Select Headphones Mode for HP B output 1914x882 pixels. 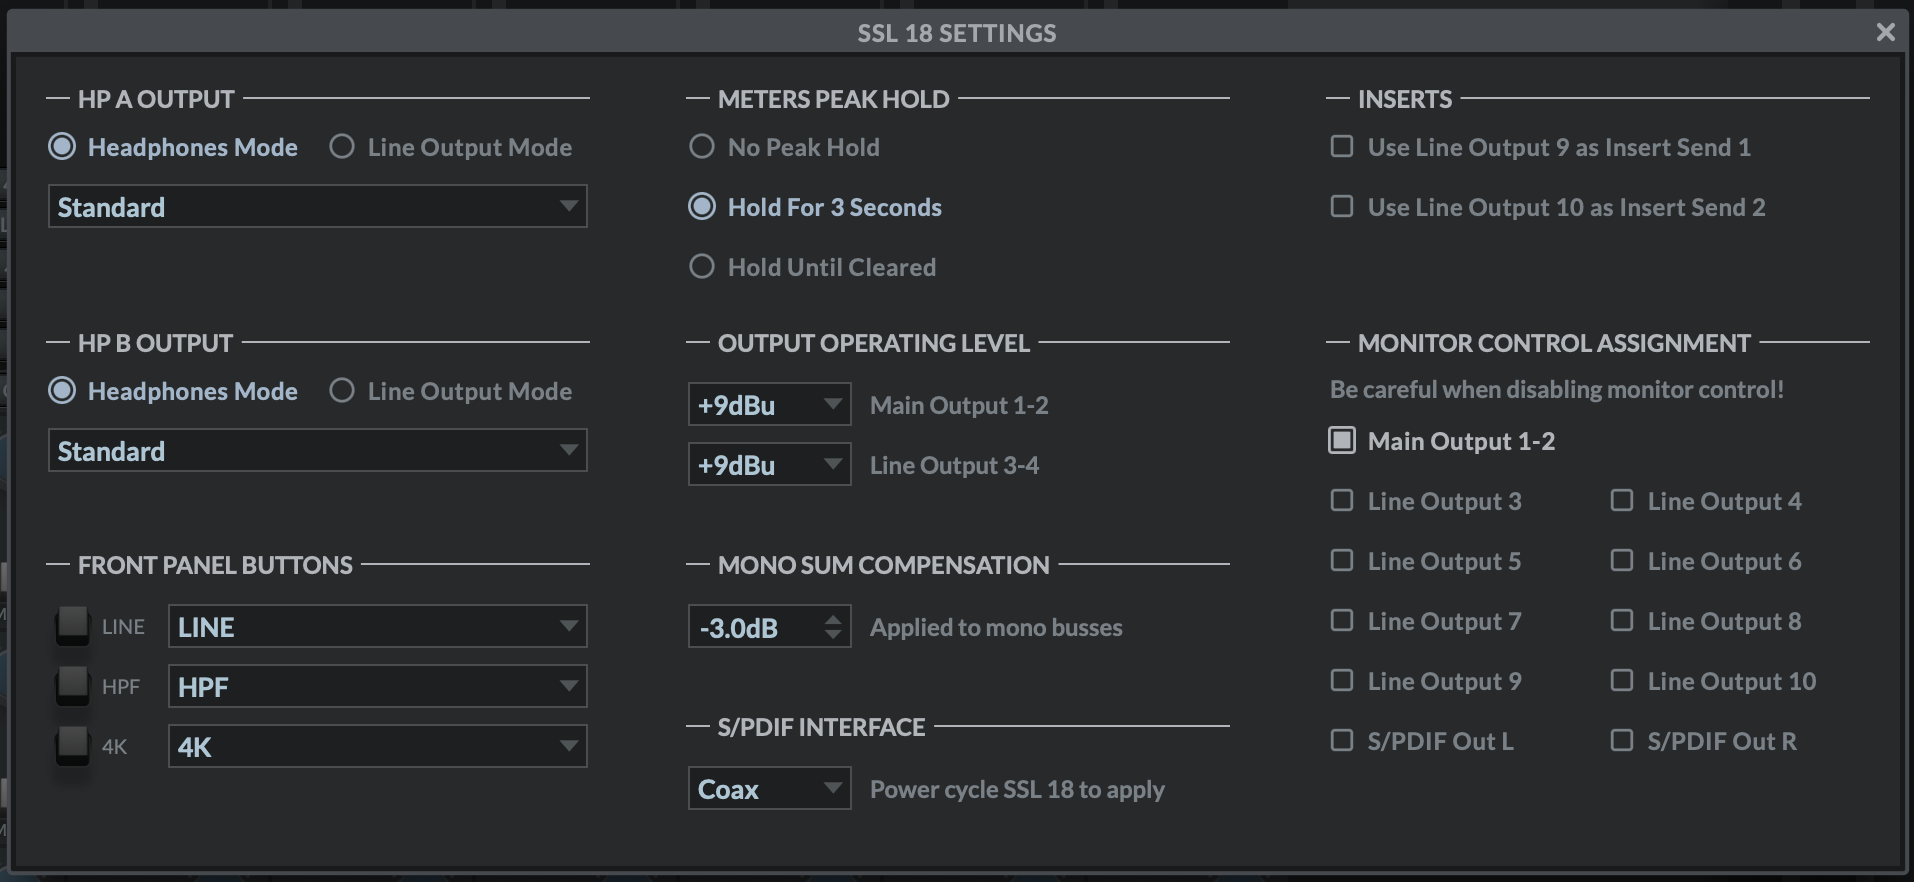[62, 391]
